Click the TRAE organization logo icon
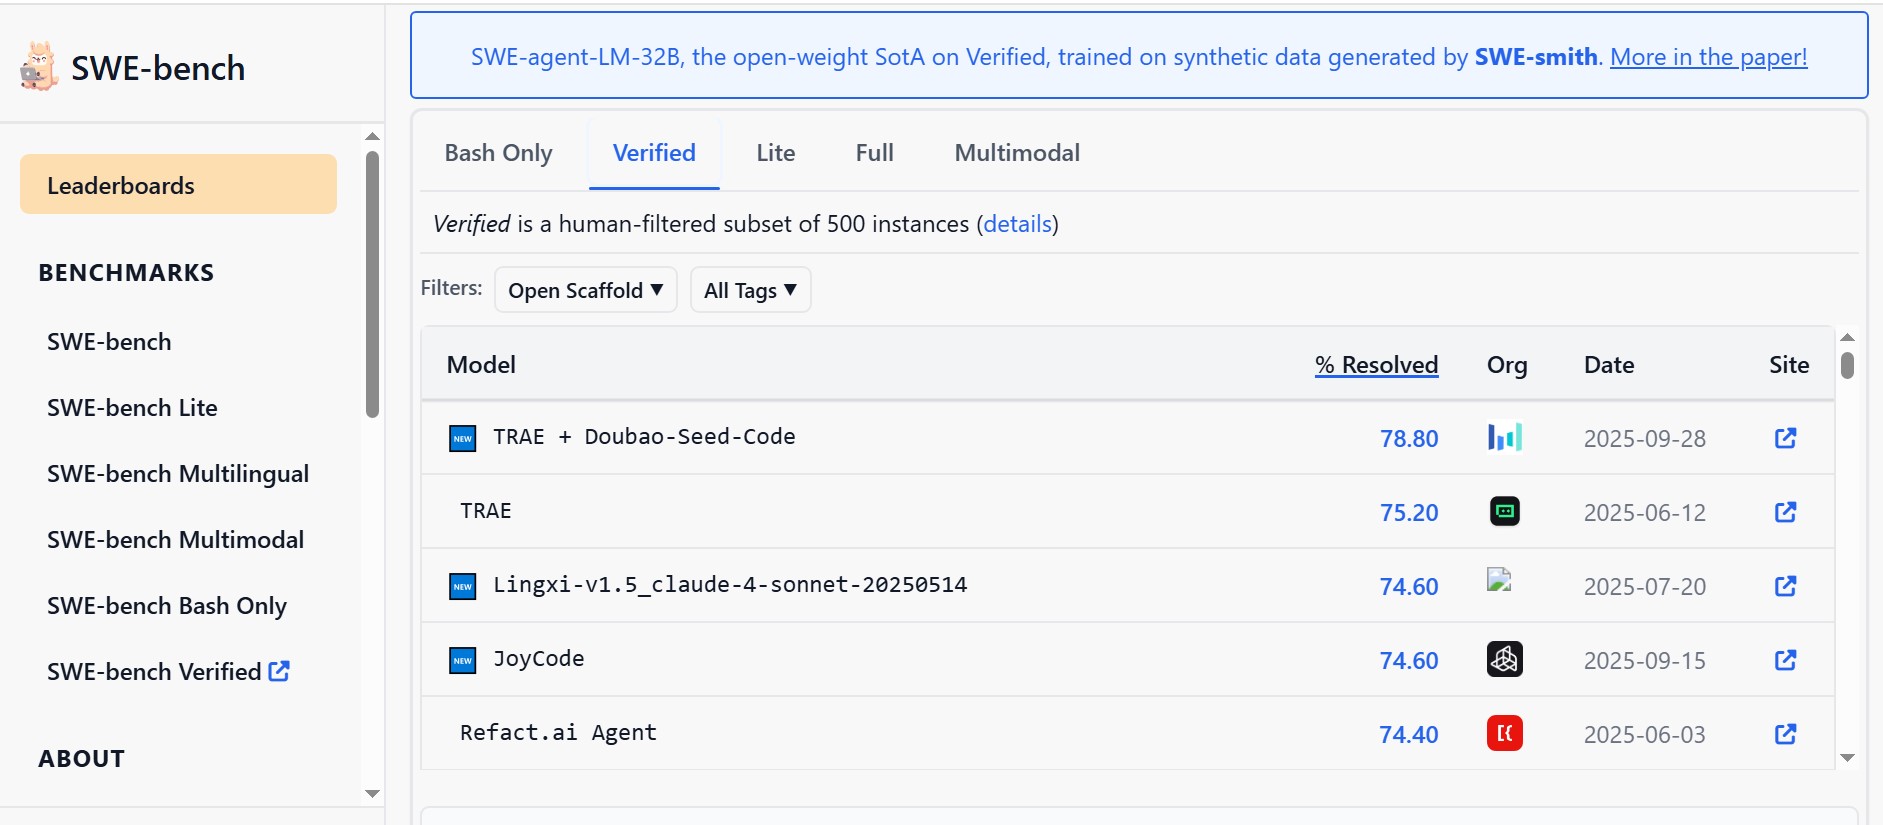 [1504, 511]
